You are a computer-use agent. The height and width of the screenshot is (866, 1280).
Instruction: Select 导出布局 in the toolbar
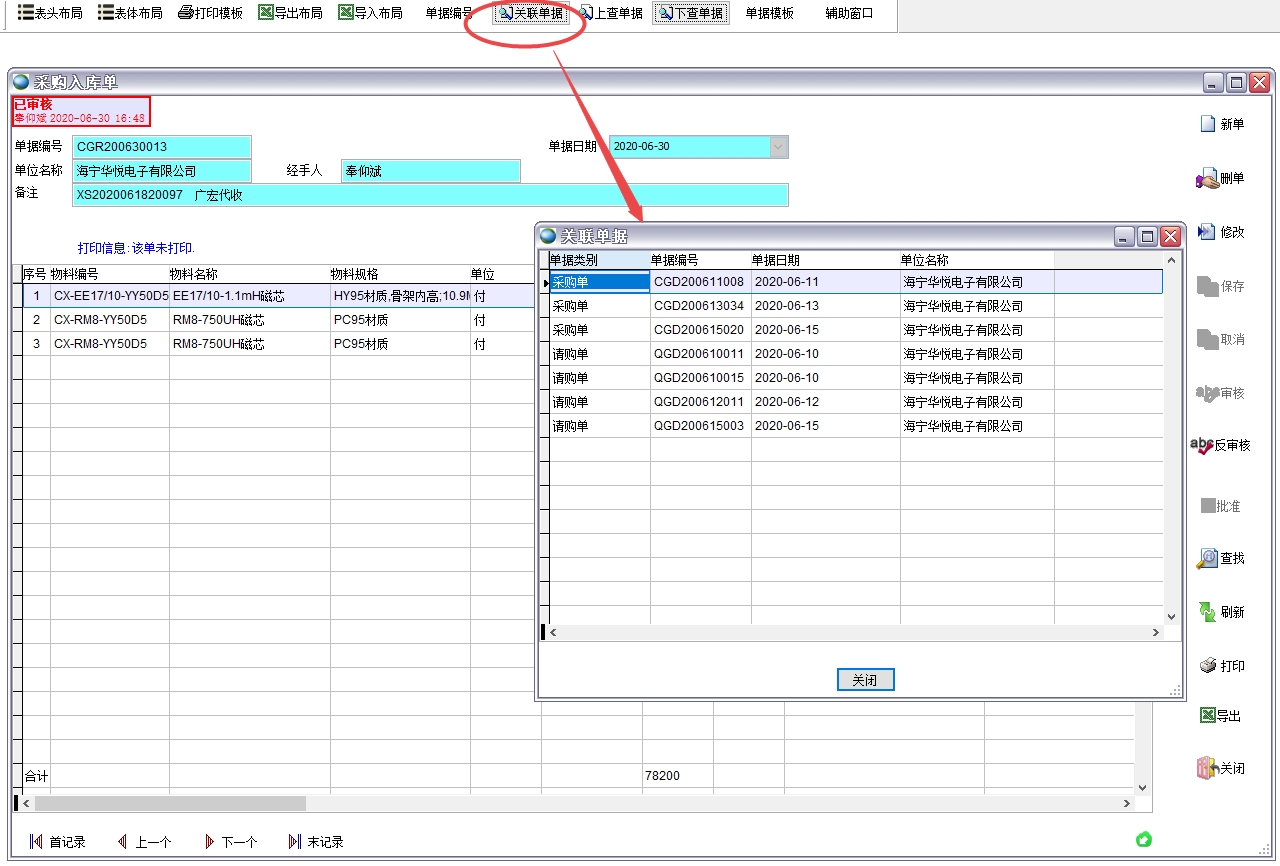coord(290,13)
